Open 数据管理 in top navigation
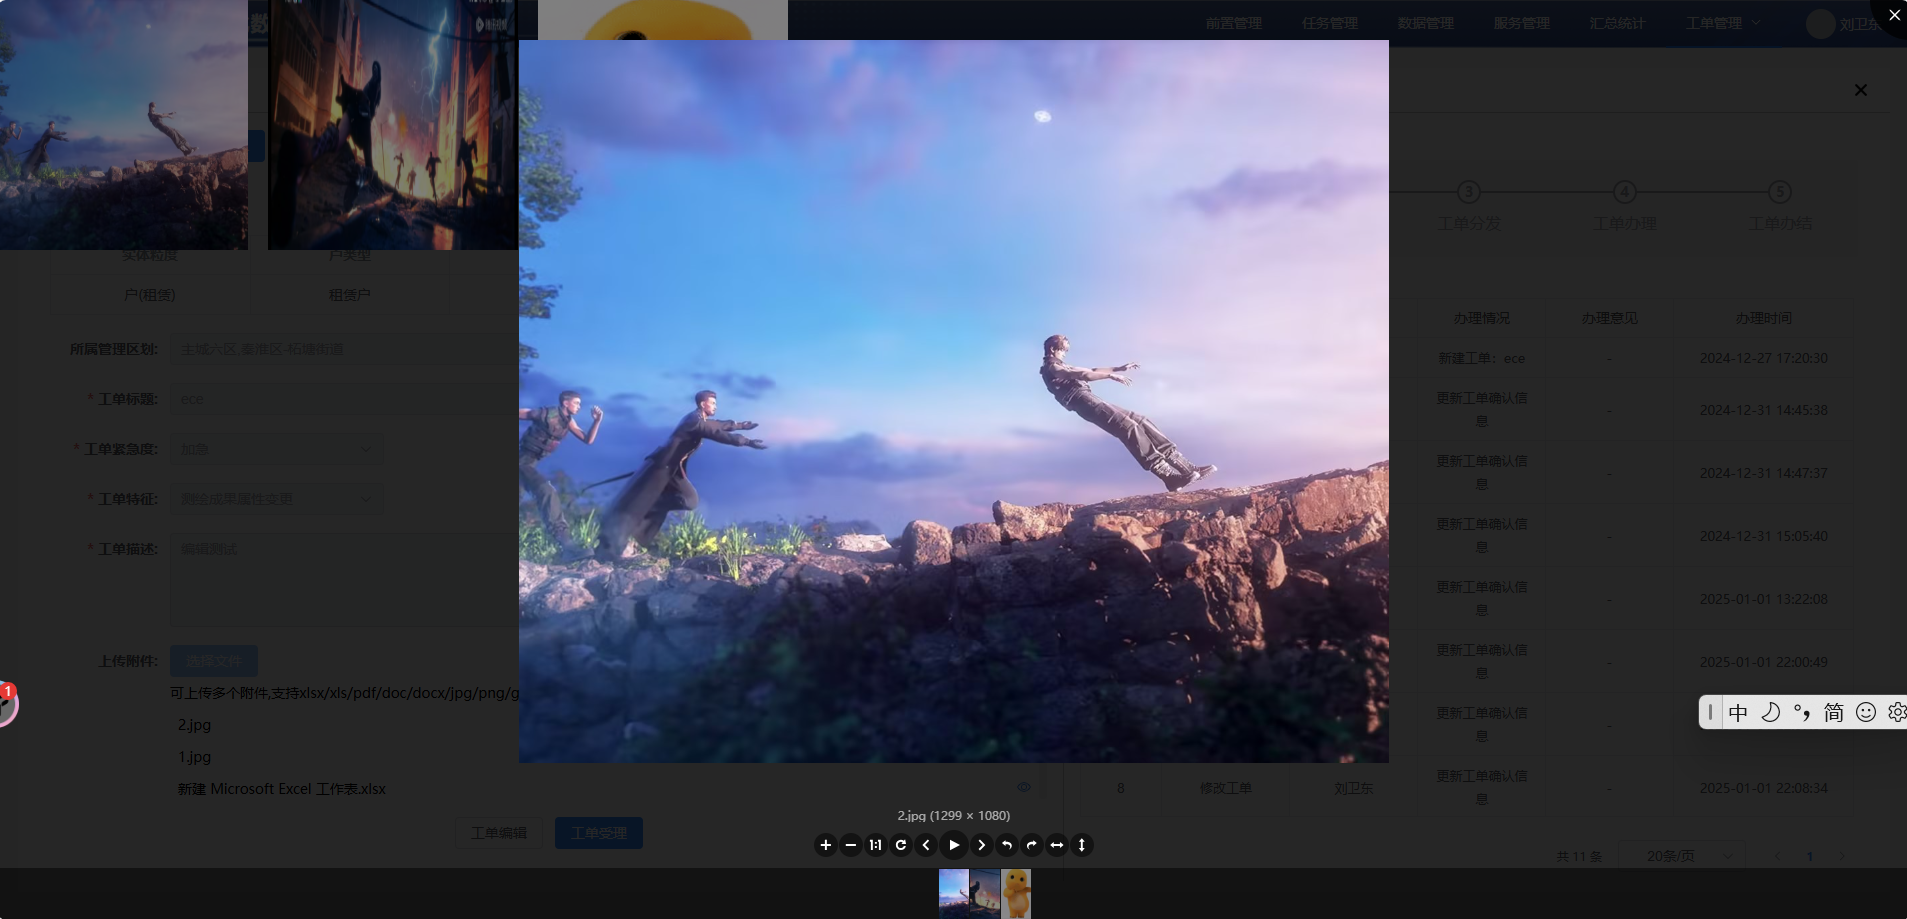 click(x=1425, y=23)
